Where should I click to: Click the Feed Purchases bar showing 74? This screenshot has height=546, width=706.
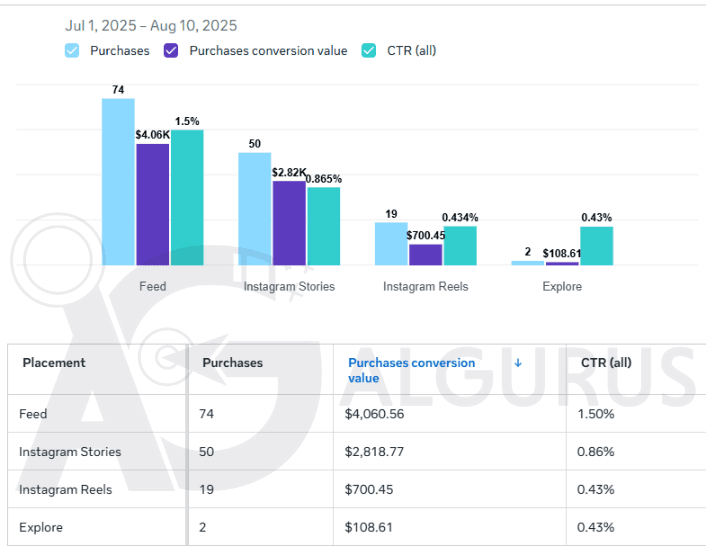pyautogui.click(x=118, y=182)
